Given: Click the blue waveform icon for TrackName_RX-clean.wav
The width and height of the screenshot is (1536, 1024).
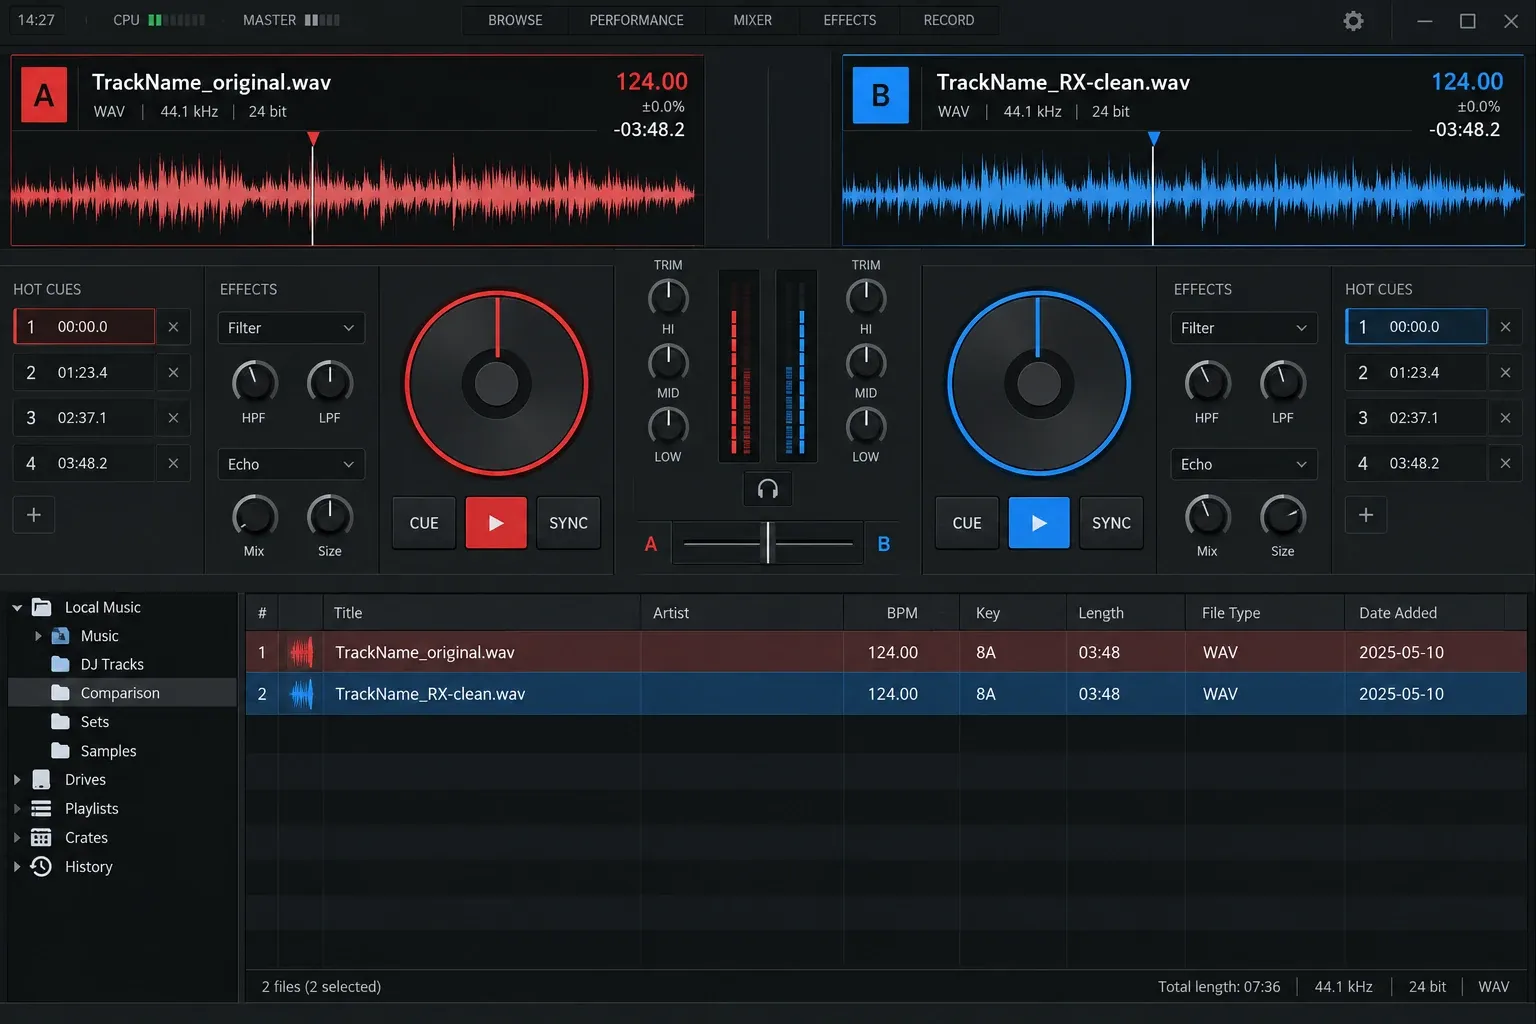Looking at the screenshot, I should pyautogui.click(x=301, y=694).
